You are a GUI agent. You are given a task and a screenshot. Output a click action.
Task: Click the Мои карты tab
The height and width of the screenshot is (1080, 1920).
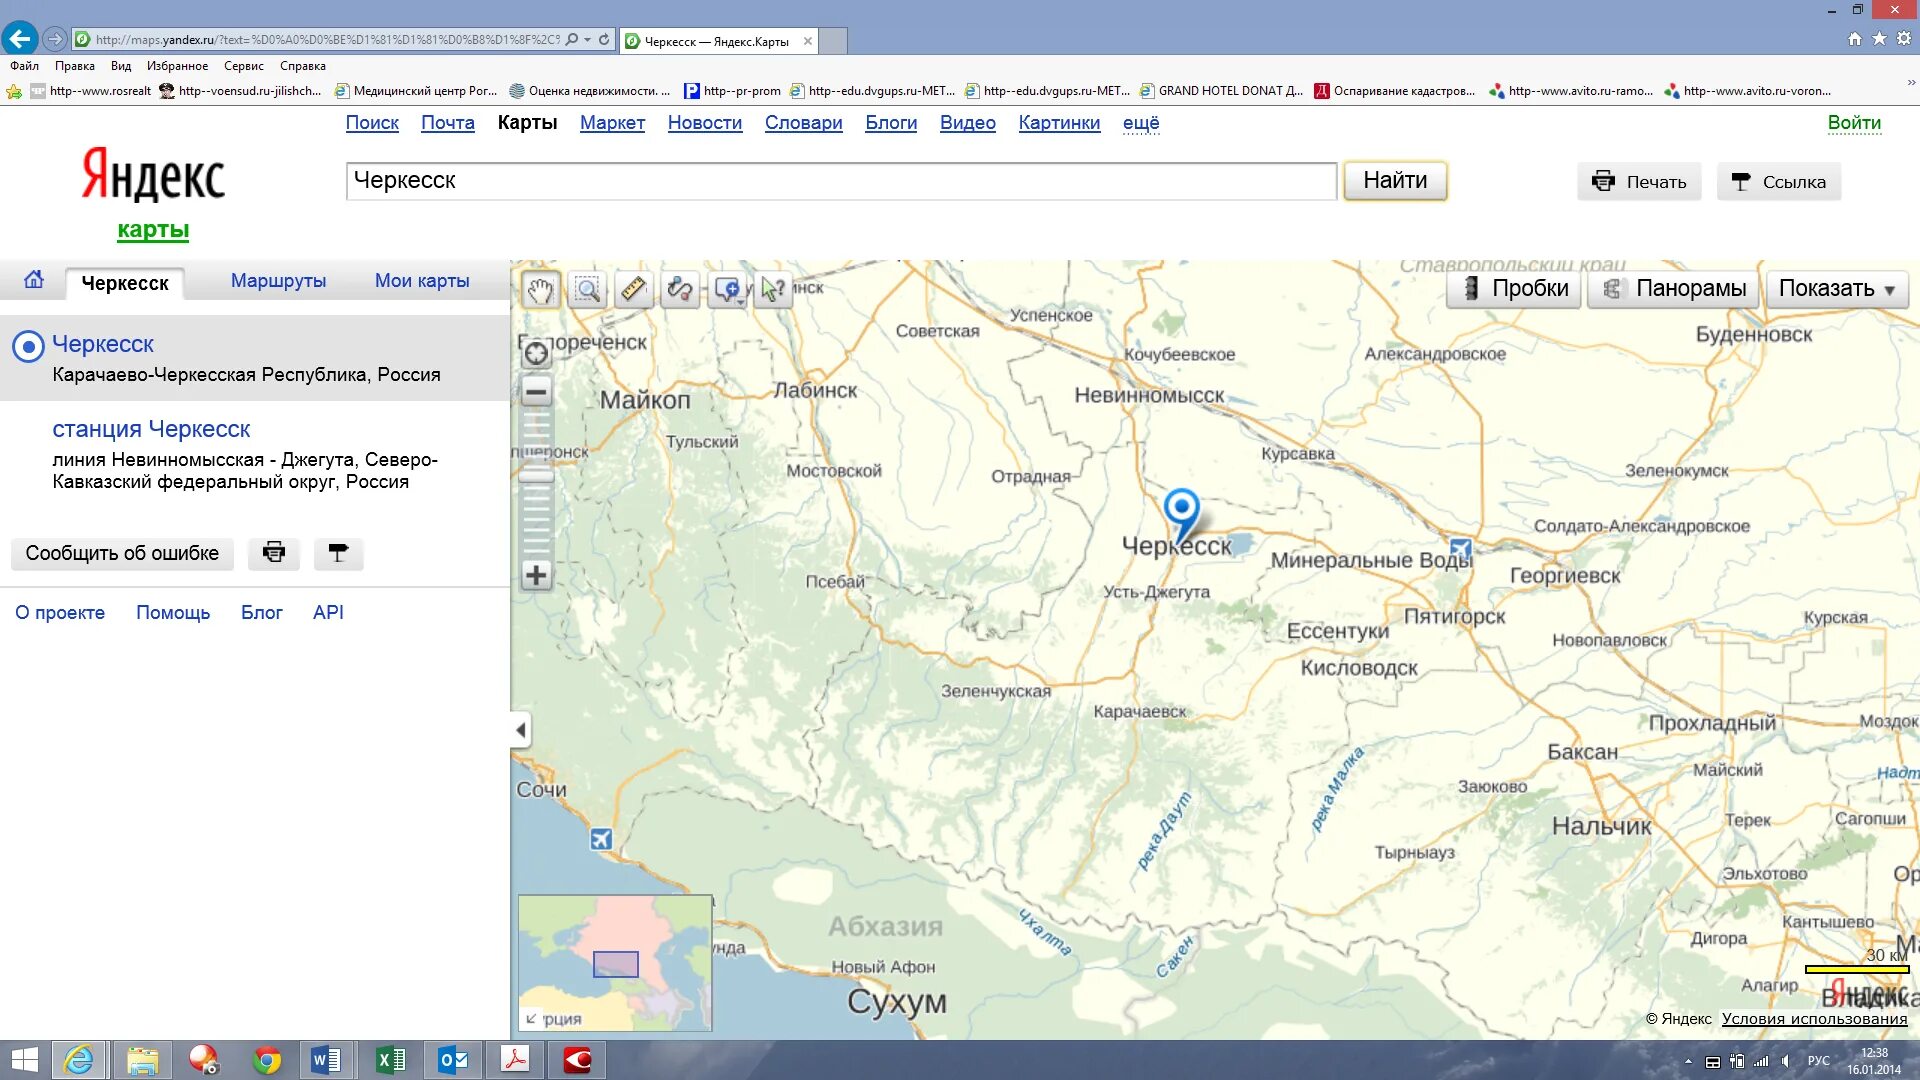(x=419, y=281)
